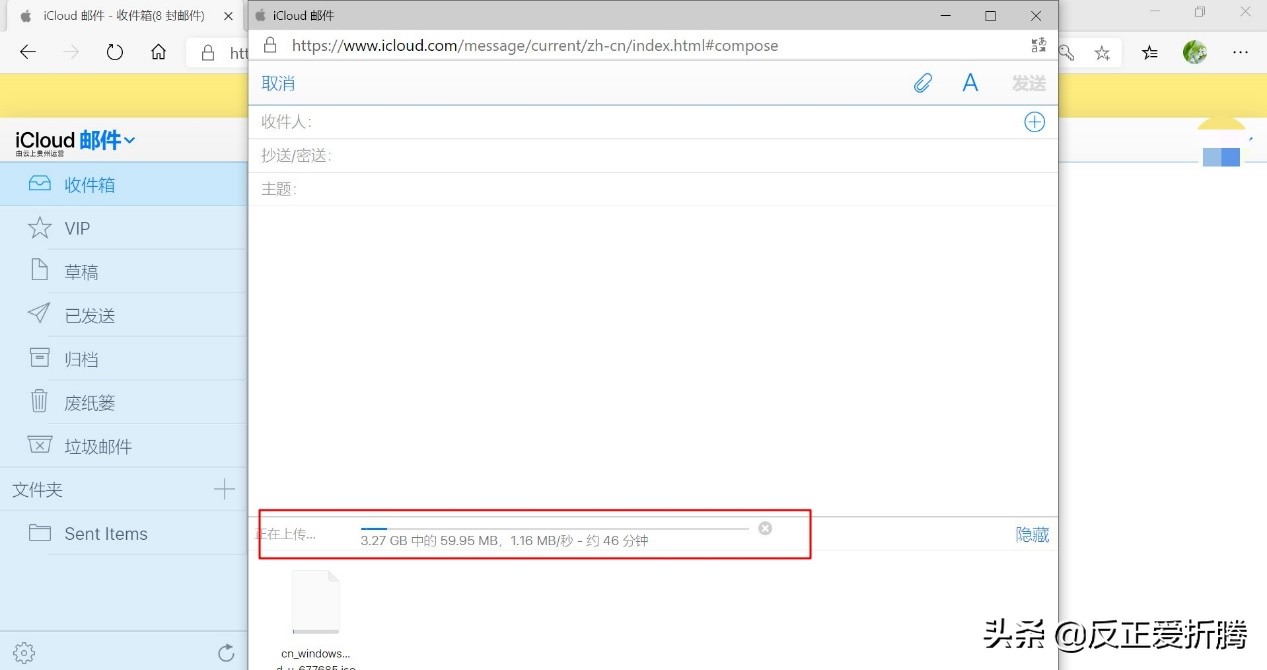The image size is (1267, 670).
Task: Click the file upload progress bar
Action: point(555,528)
